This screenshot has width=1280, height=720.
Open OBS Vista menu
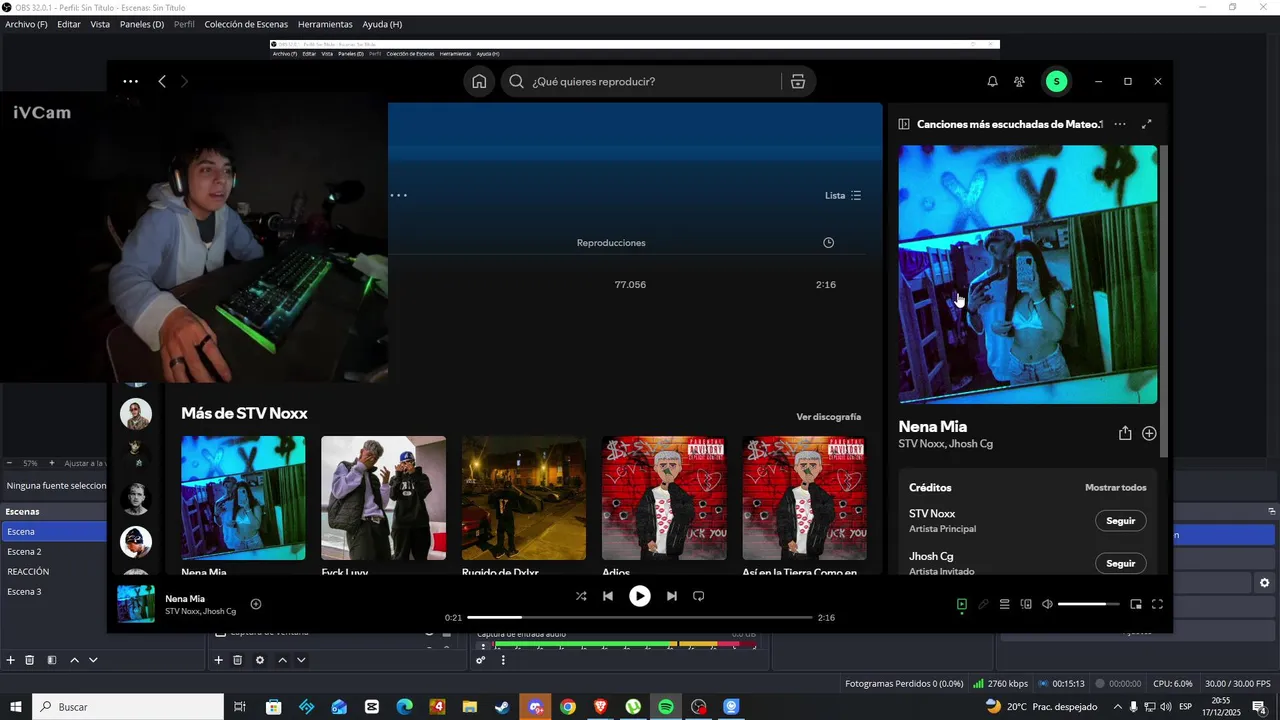pyautogui.click(x=100, y=24)
